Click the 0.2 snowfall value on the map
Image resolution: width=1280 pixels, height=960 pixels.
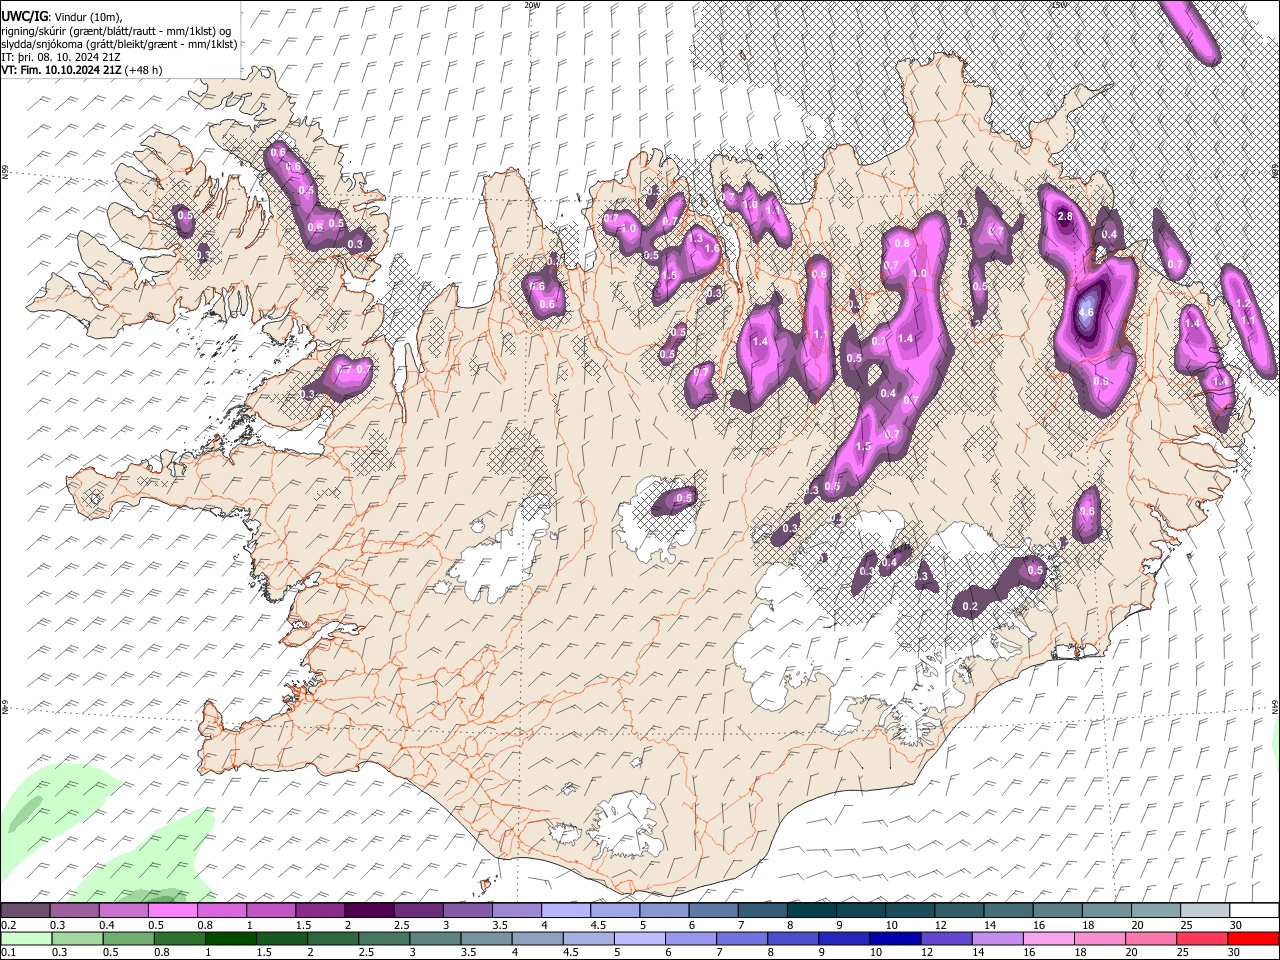[x=970, y=607]
